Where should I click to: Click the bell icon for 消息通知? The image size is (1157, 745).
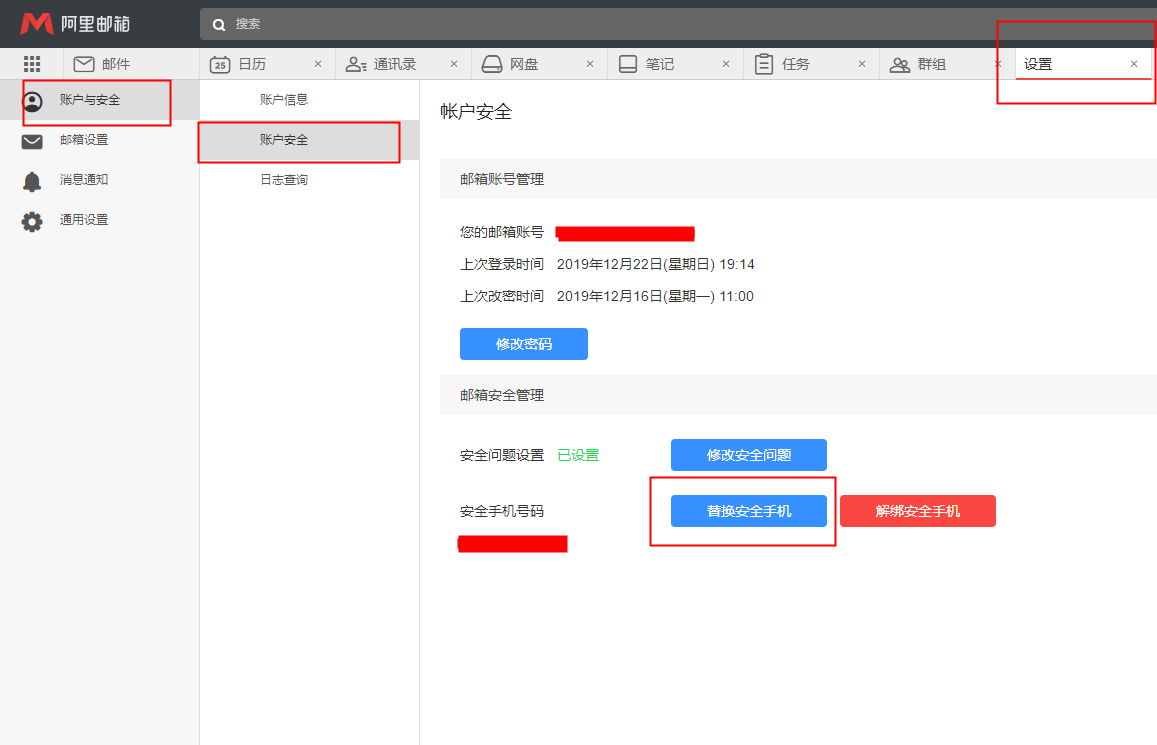31,180
